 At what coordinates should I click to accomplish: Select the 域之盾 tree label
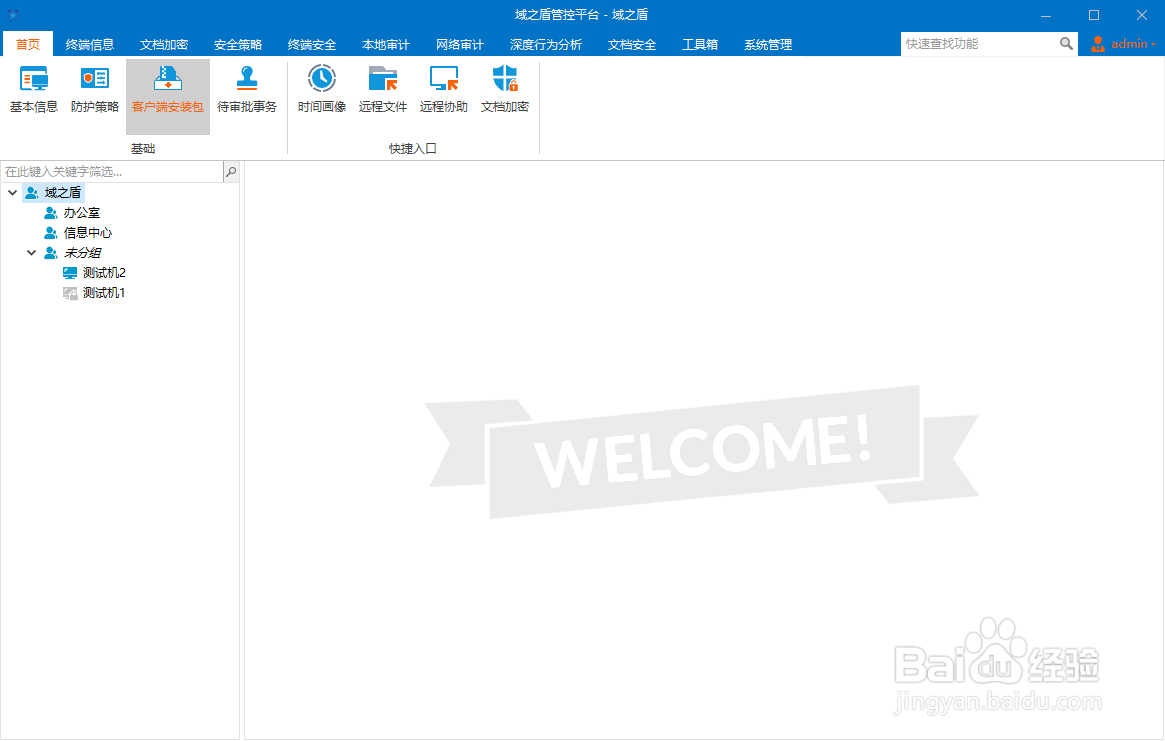coord(62,192)
